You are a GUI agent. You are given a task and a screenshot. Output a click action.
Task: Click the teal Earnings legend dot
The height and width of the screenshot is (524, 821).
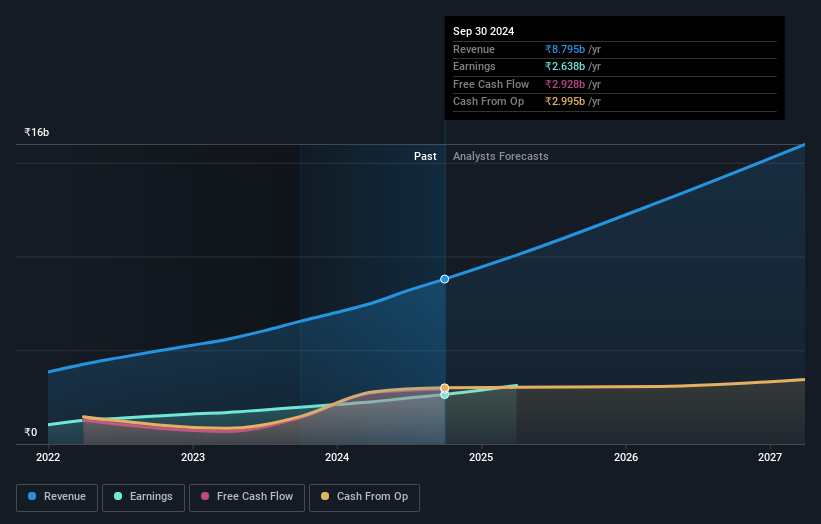[x=118, y=496]
